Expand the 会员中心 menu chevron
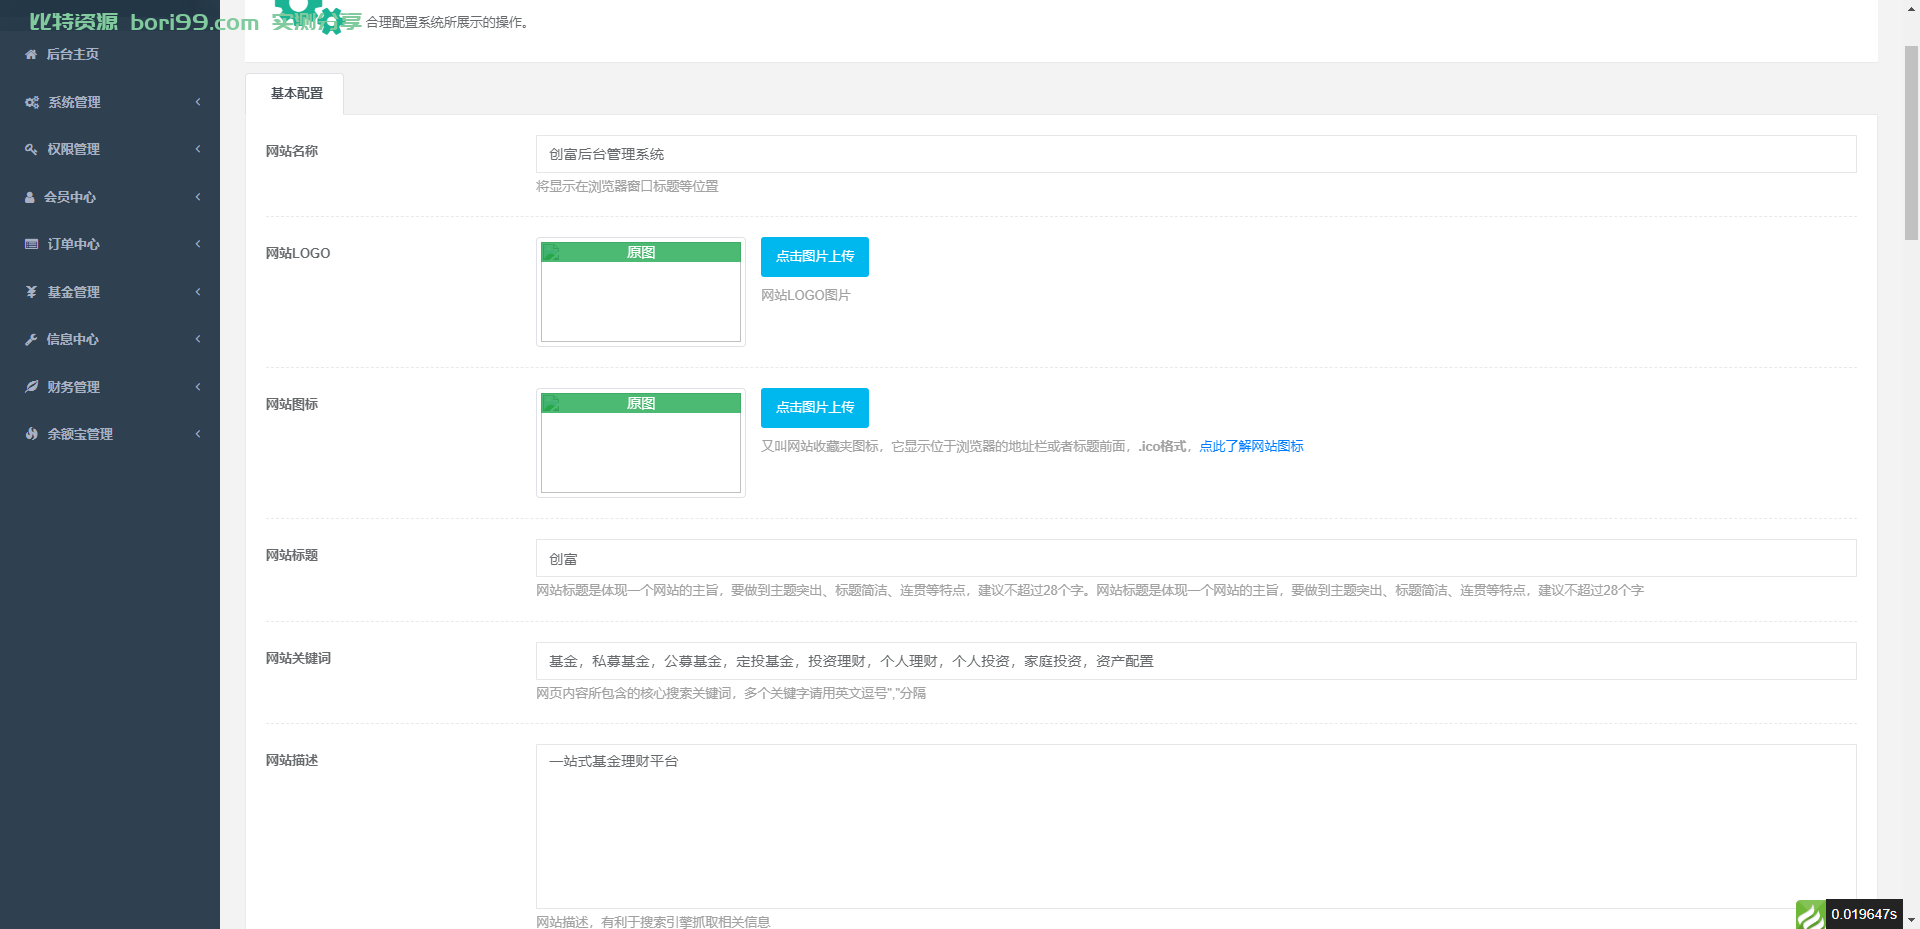Screen dimensions: 1920x929 click(198, 197)
